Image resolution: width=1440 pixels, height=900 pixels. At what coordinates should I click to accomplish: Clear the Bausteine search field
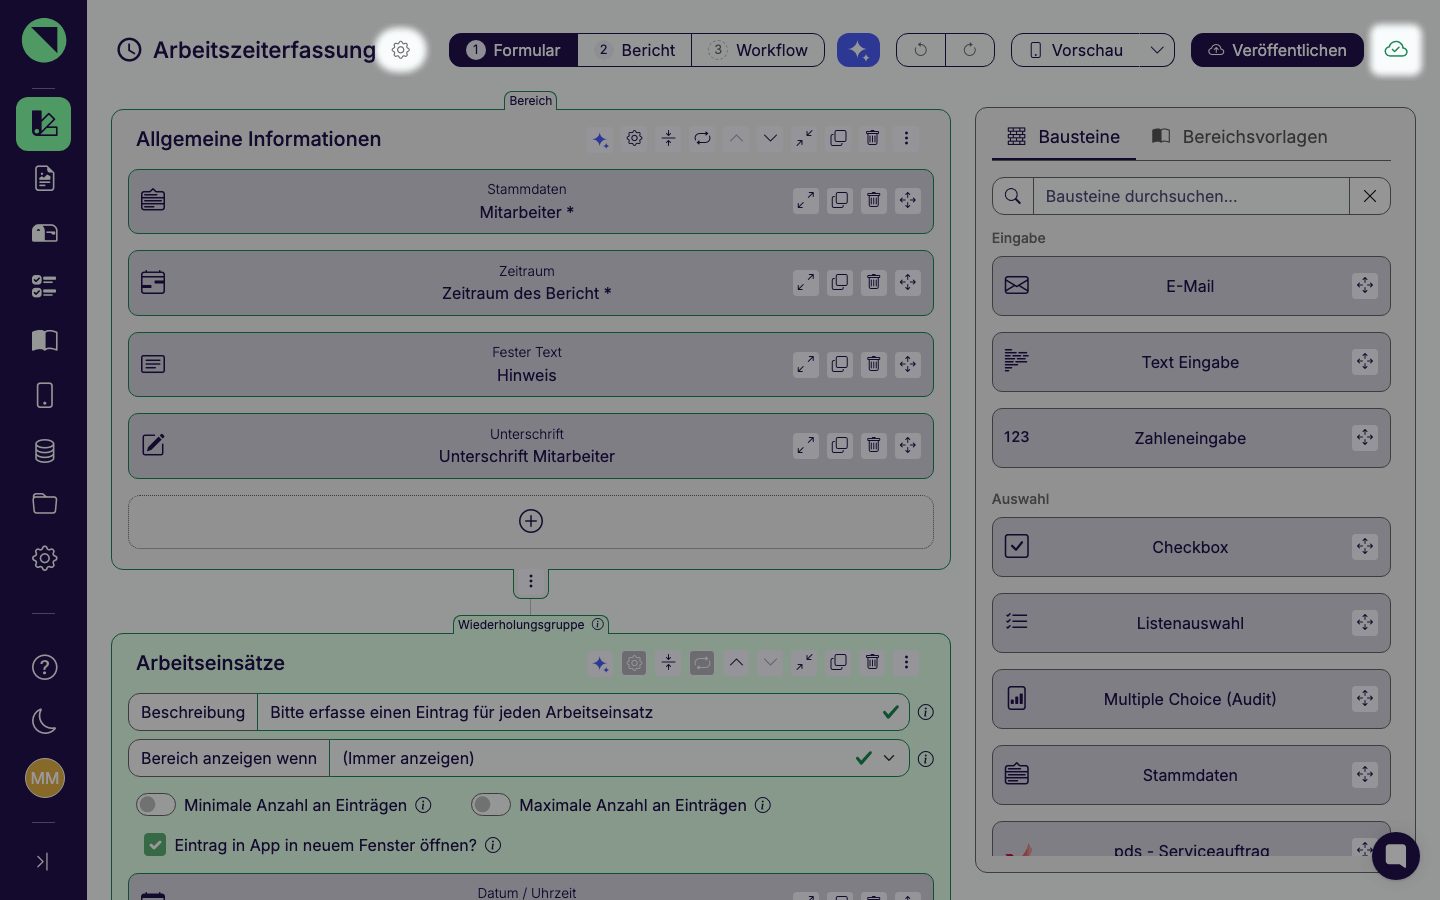tap(1370, 196)
